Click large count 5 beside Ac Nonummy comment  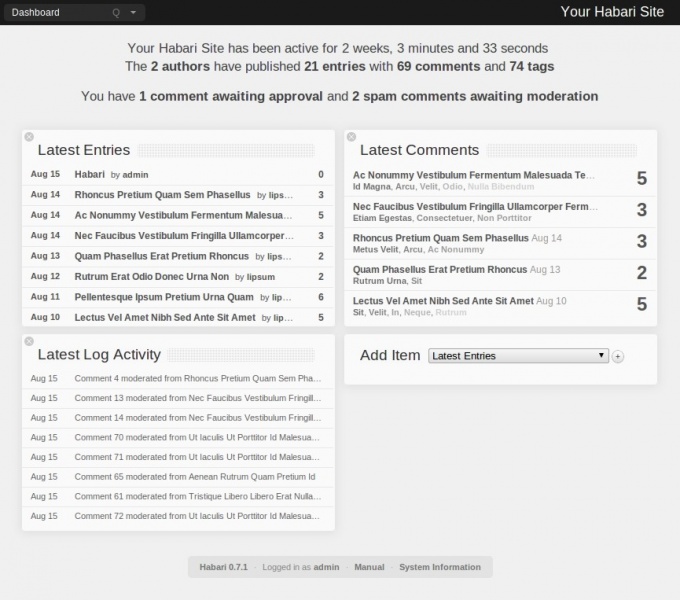tap(642, 178)
